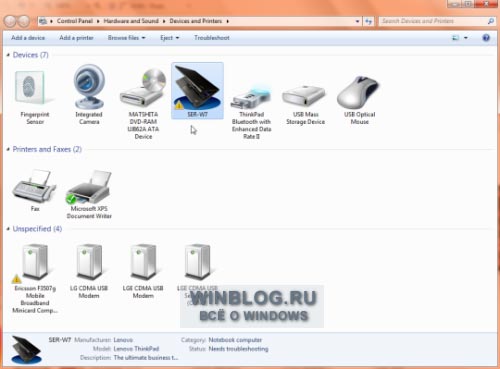This screenshot has height=369, width=500.
Task: Select the Integrated Camera device icon
Action: (89, 86)
